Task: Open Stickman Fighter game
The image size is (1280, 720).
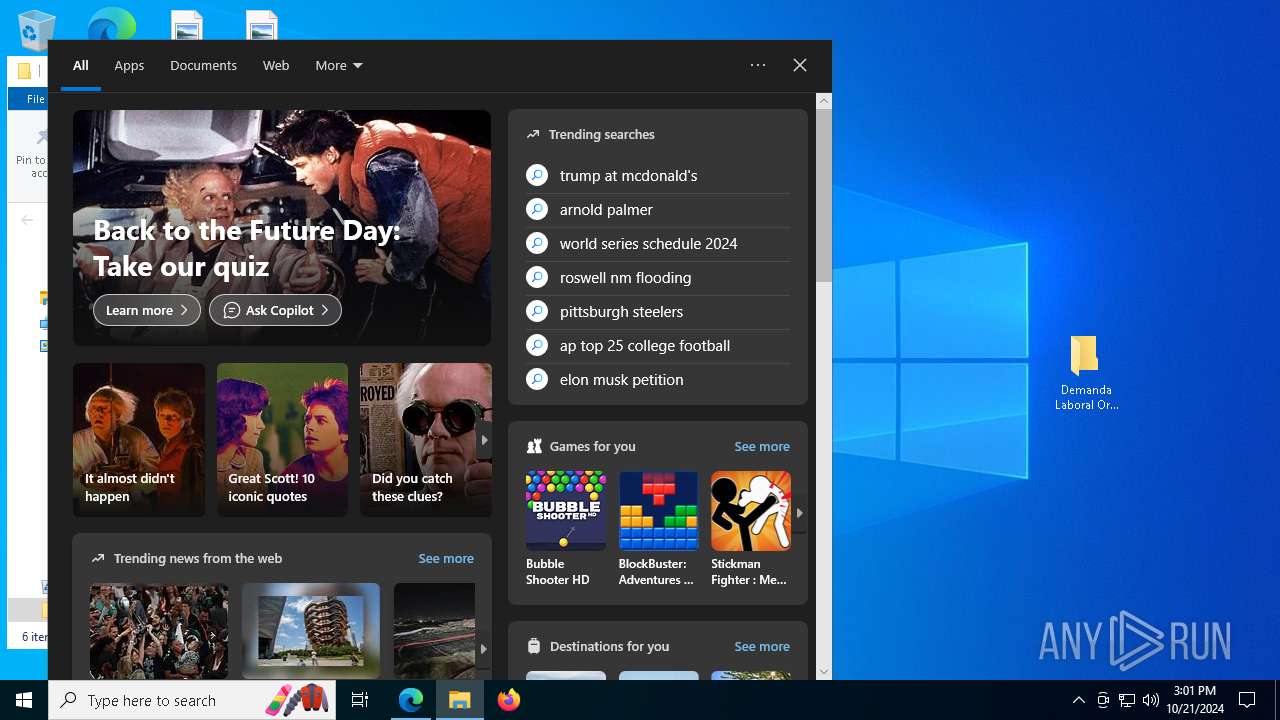Action: 751,529
